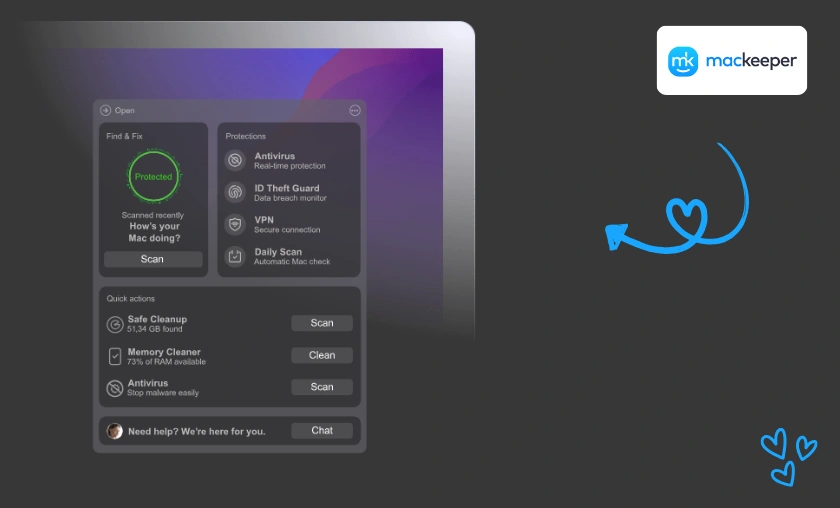Click the Antivirus icon in Protections

235,160
